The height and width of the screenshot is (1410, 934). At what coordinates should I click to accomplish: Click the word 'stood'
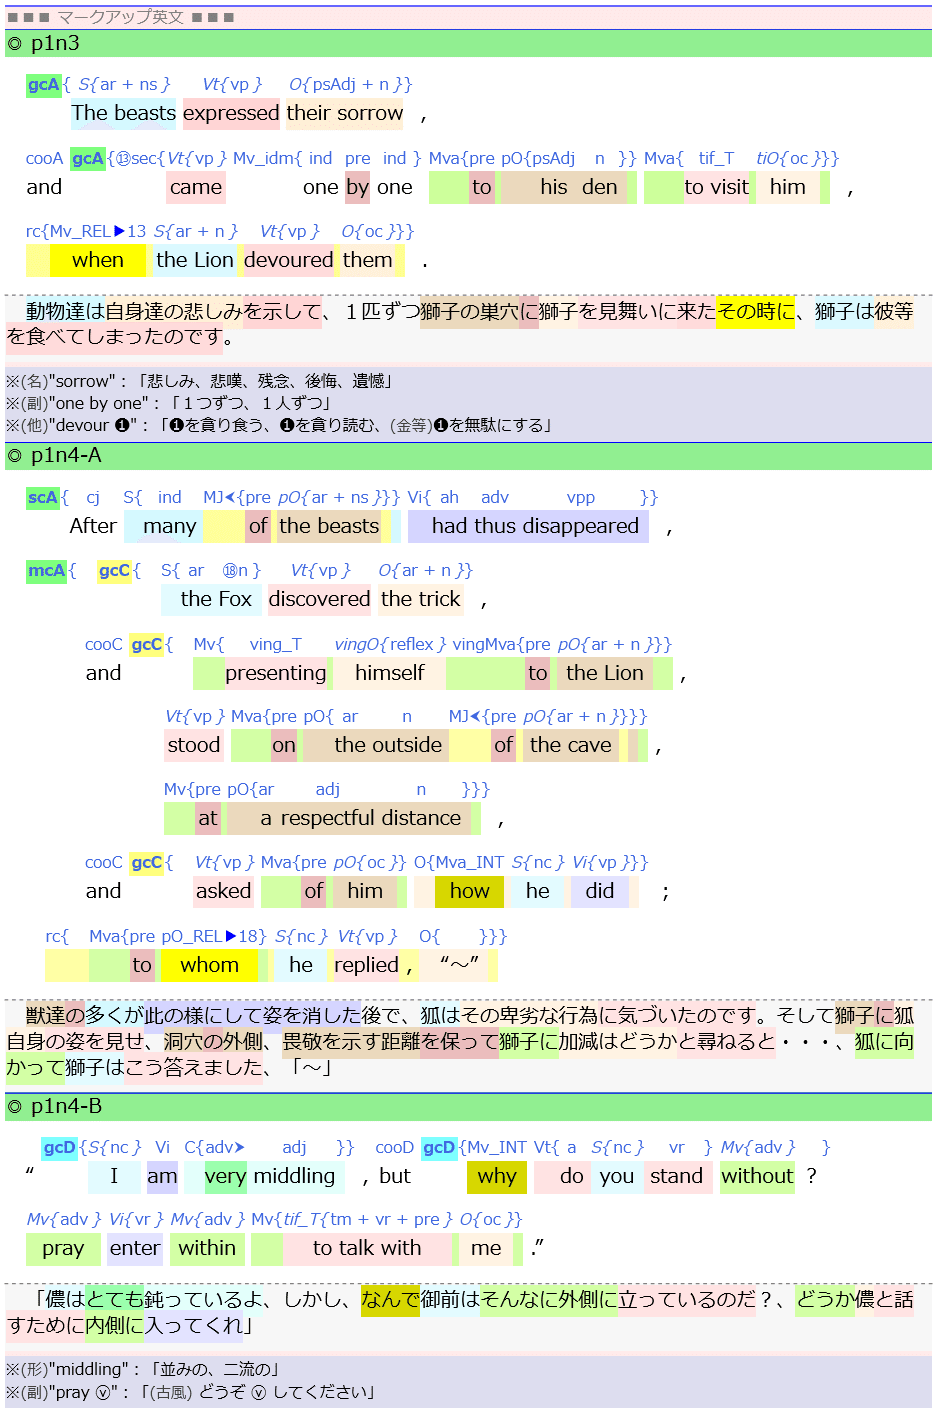[x=194, y=745]
